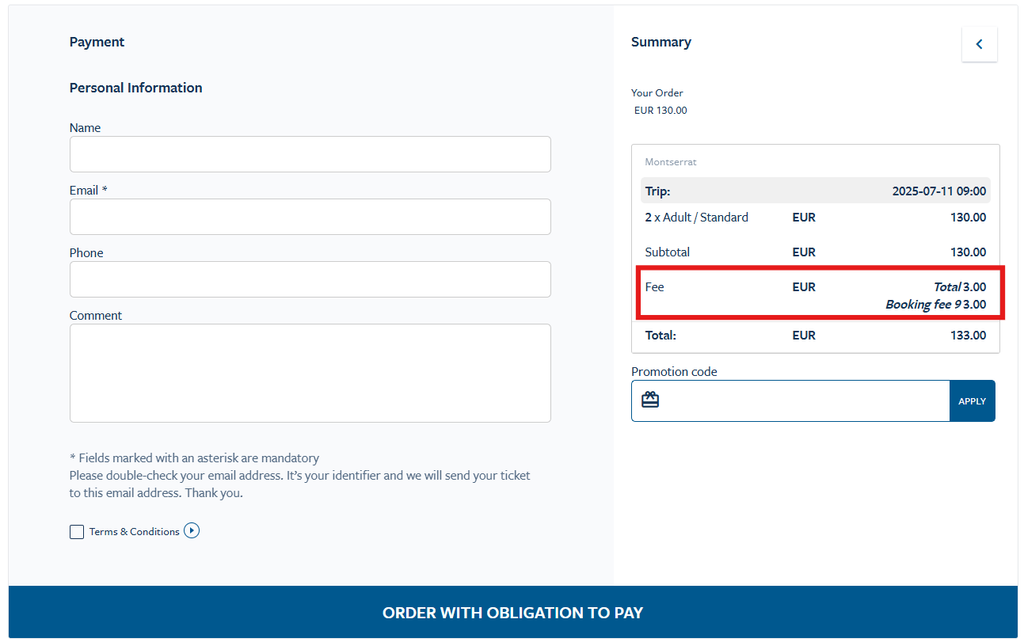Select the Phone input box
Screen dimensions: 1024x641
tap(310, 279)
